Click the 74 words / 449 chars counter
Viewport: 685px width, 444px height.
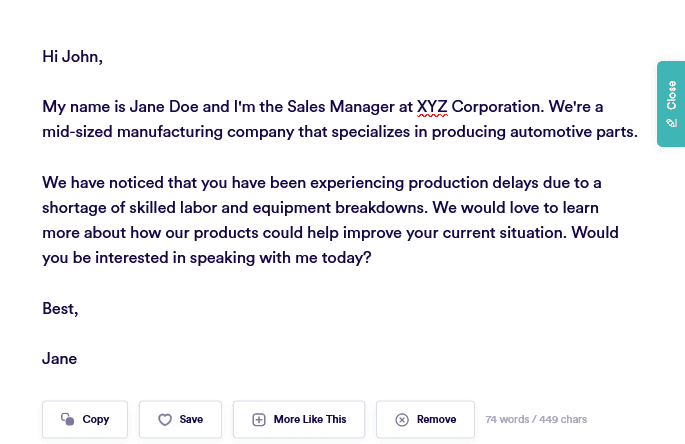click(x=536, y=420)
